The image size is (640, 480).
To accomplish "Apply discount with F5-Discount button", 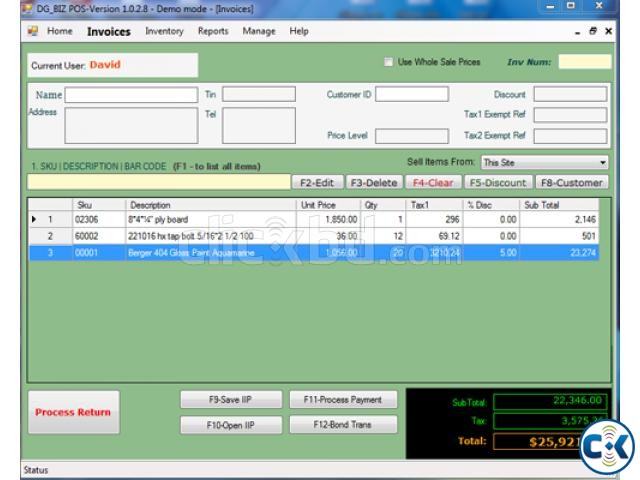I will 497,183.
